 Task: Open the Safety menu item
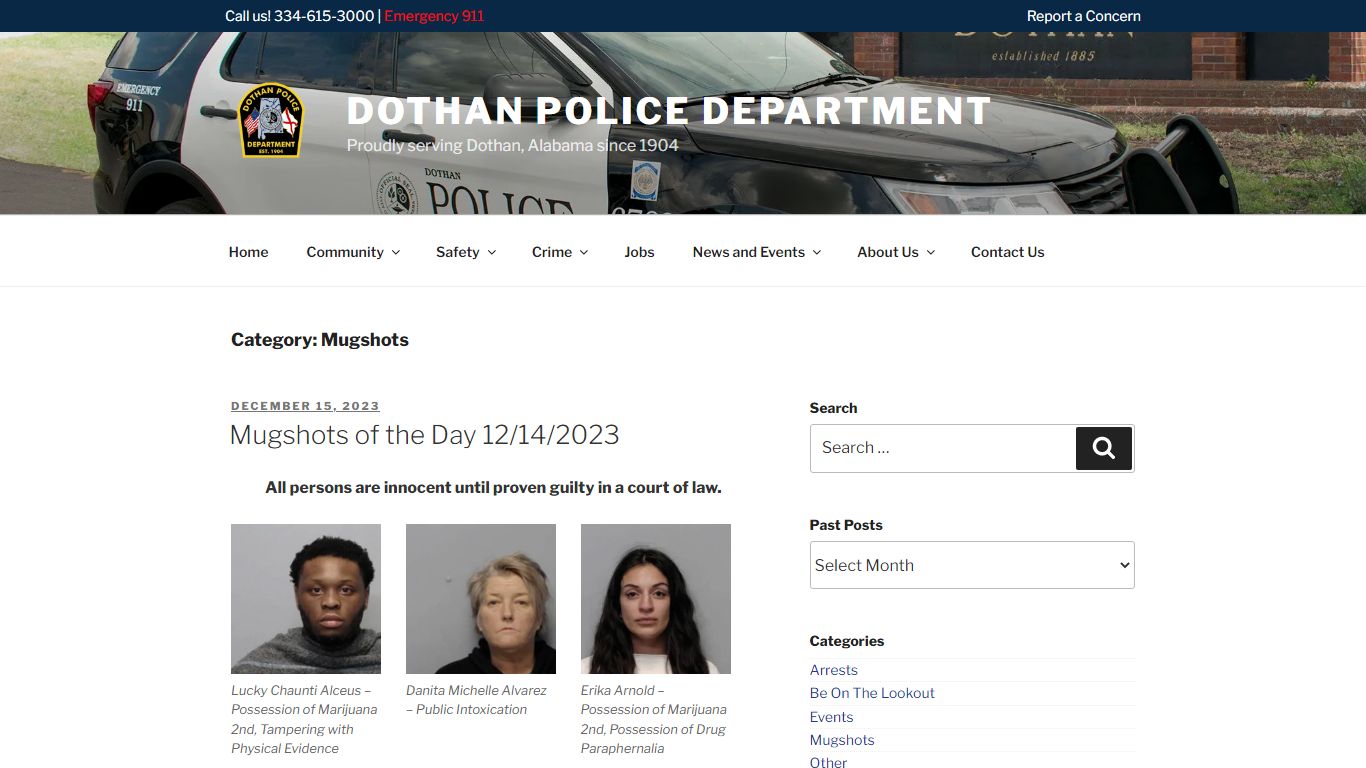click(x=458, y=252)
